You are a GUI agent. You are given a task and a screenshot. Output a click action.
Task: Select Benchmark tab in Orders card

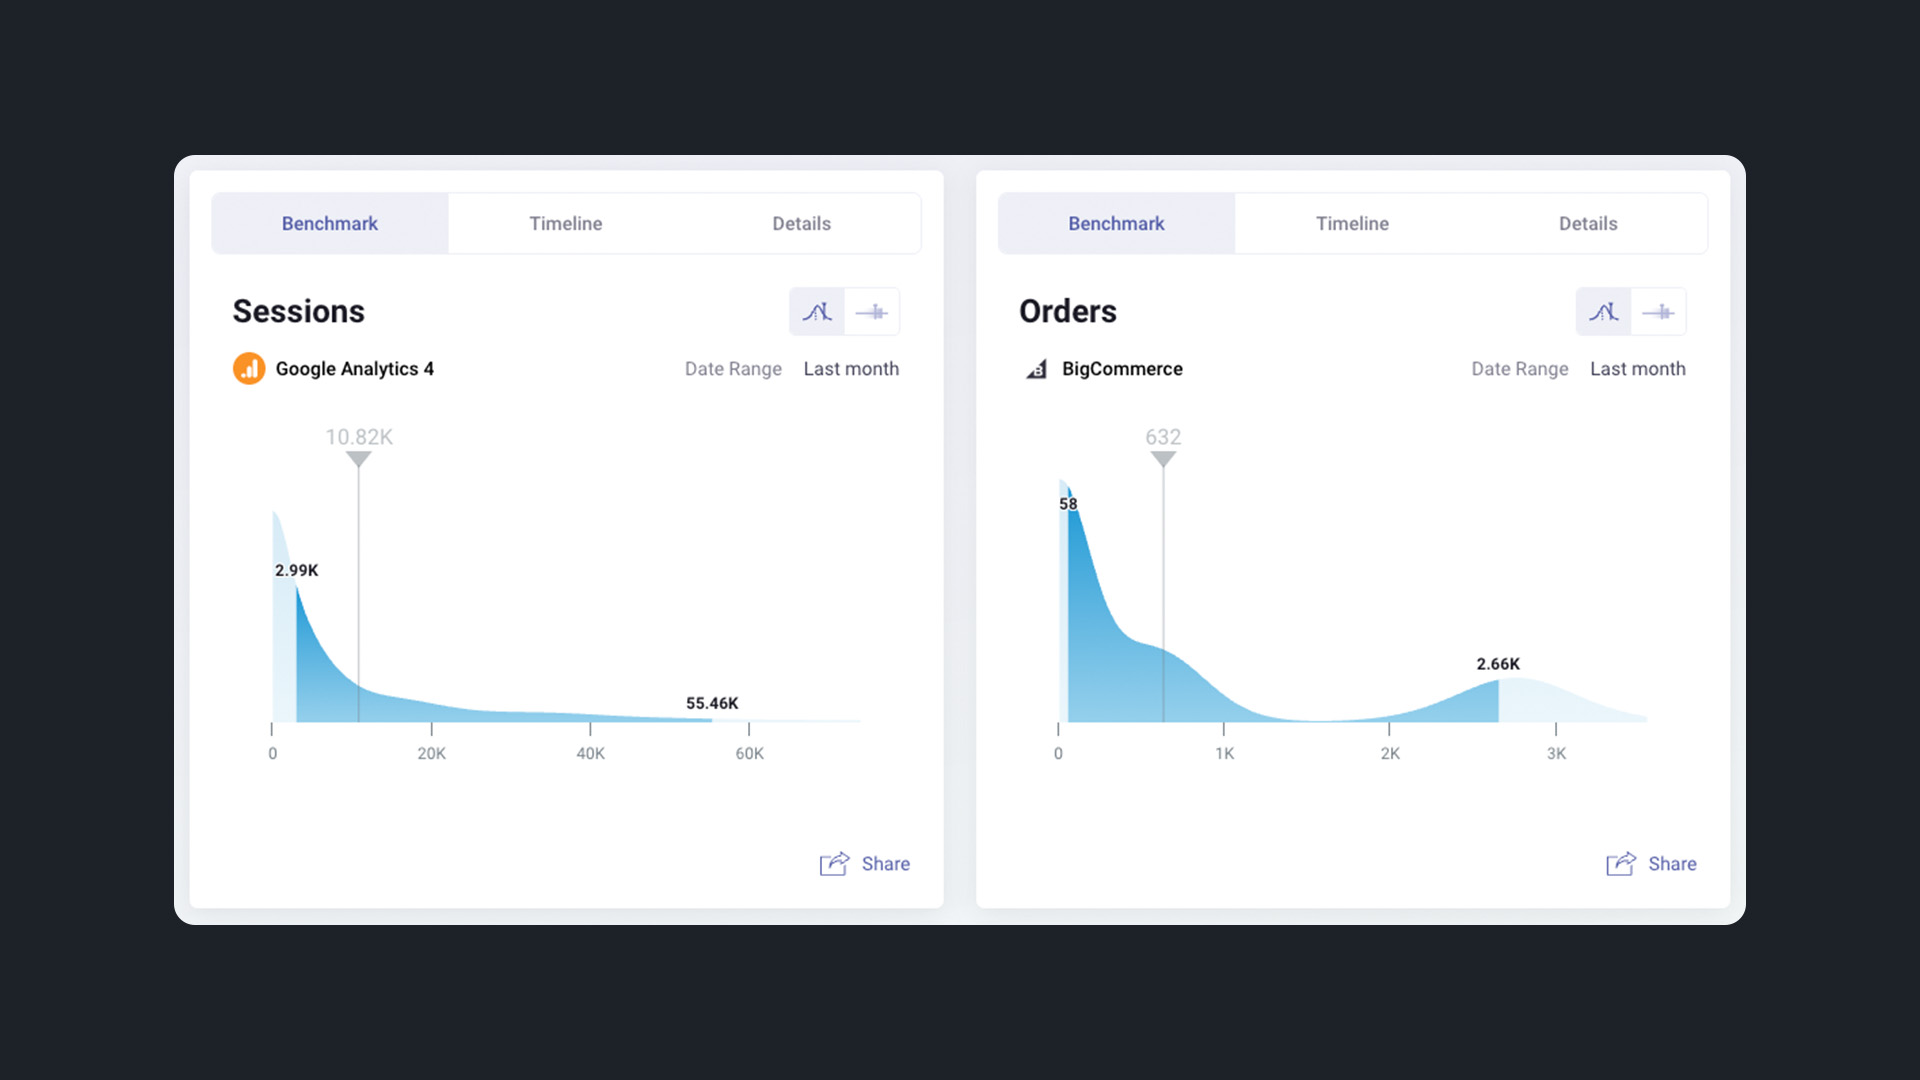(1116, 224)
